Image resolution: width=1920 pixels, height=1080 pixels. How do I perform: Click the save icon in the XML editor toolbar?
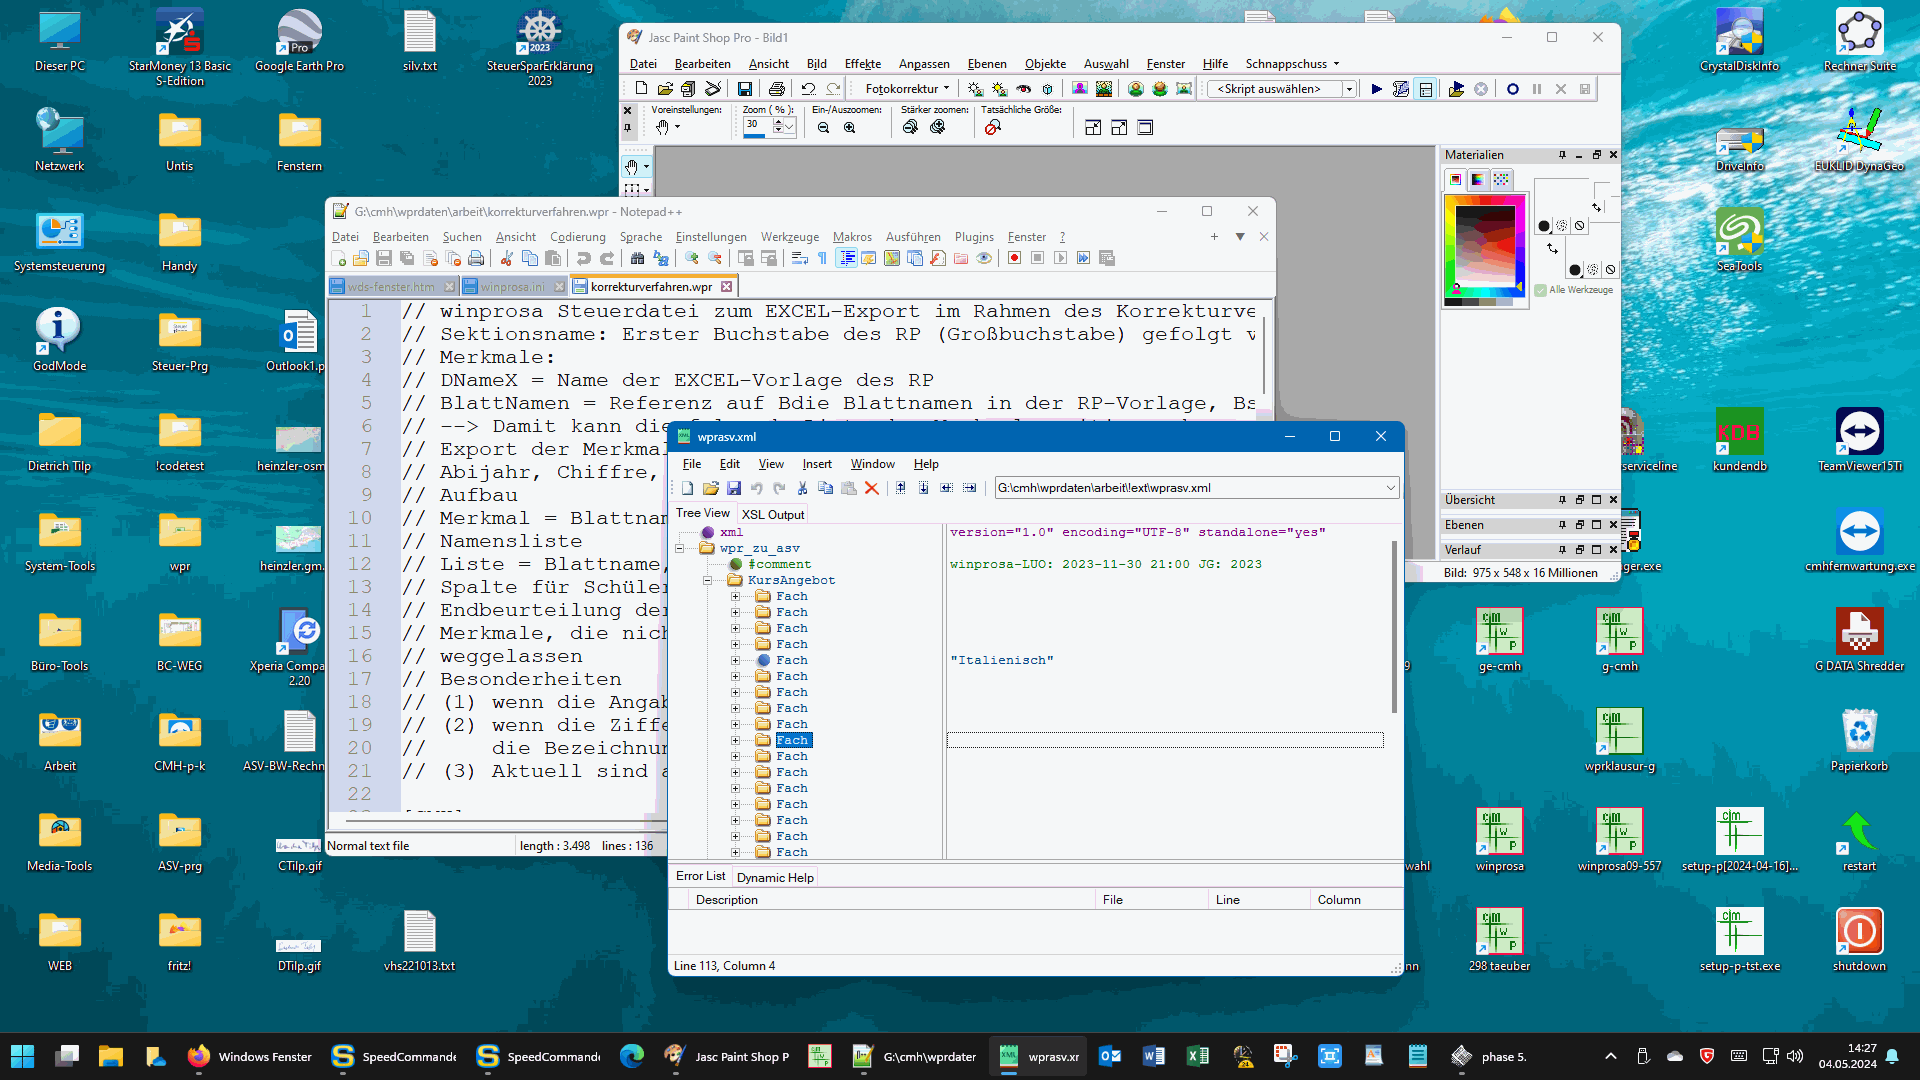coord(733,488)
